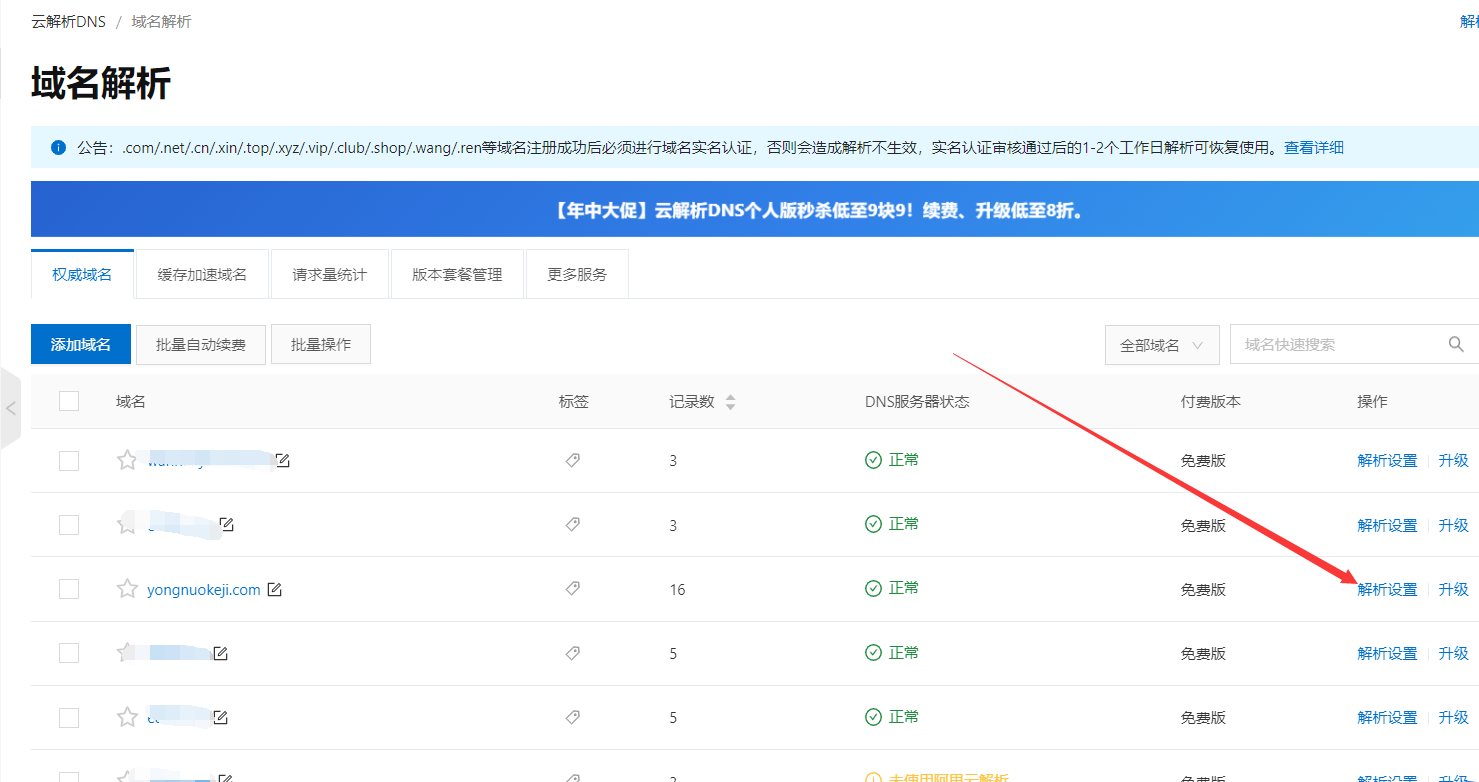Viewport: 1479px width, 782px height.
Task: Click the 添加域名 button
Action: pos(81,344)
